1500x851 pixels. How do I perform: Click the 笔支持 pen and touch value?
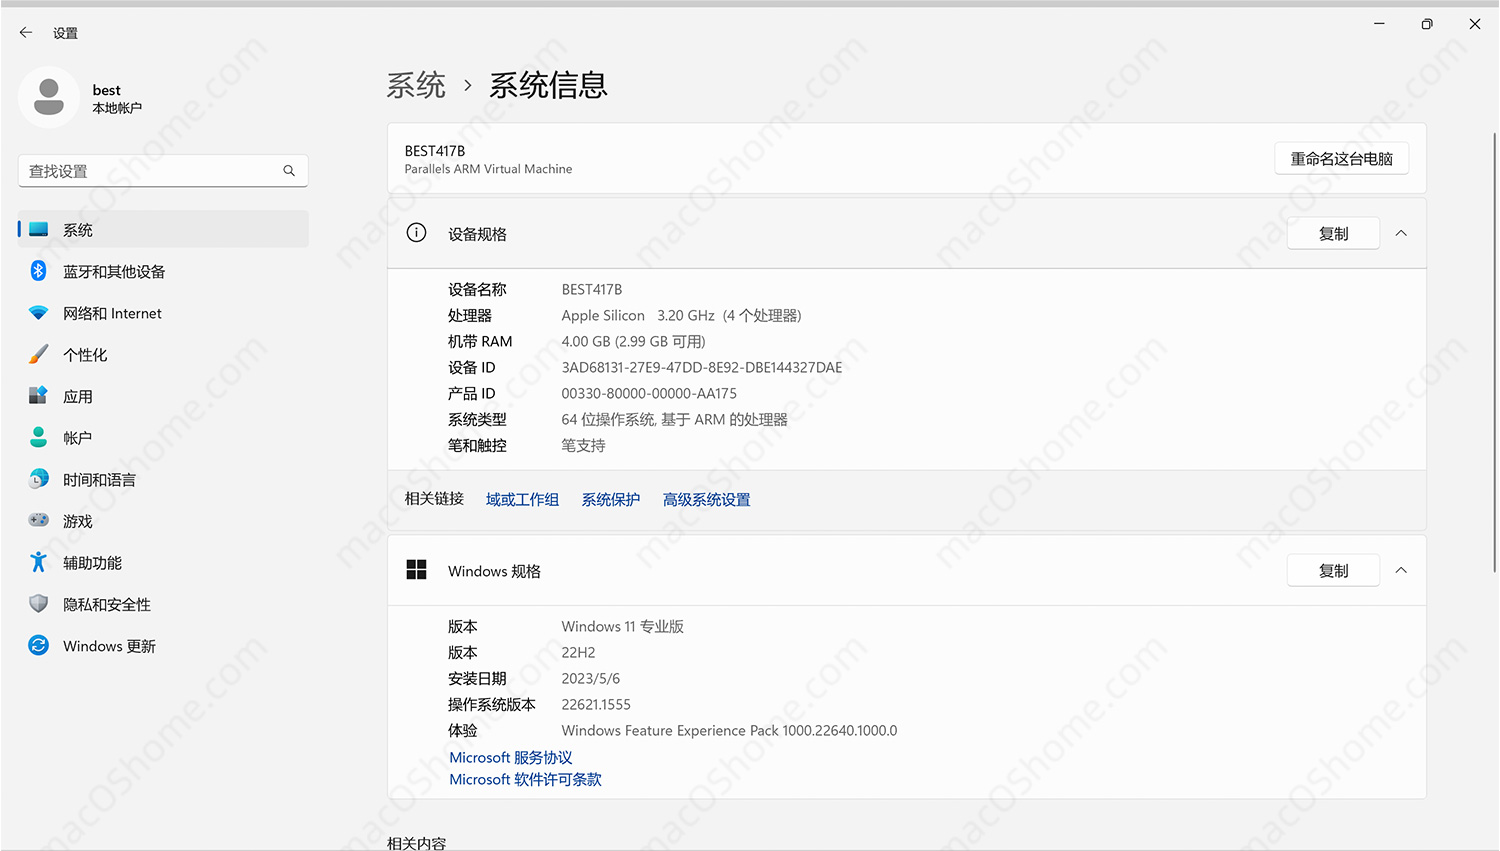point(583,445)
